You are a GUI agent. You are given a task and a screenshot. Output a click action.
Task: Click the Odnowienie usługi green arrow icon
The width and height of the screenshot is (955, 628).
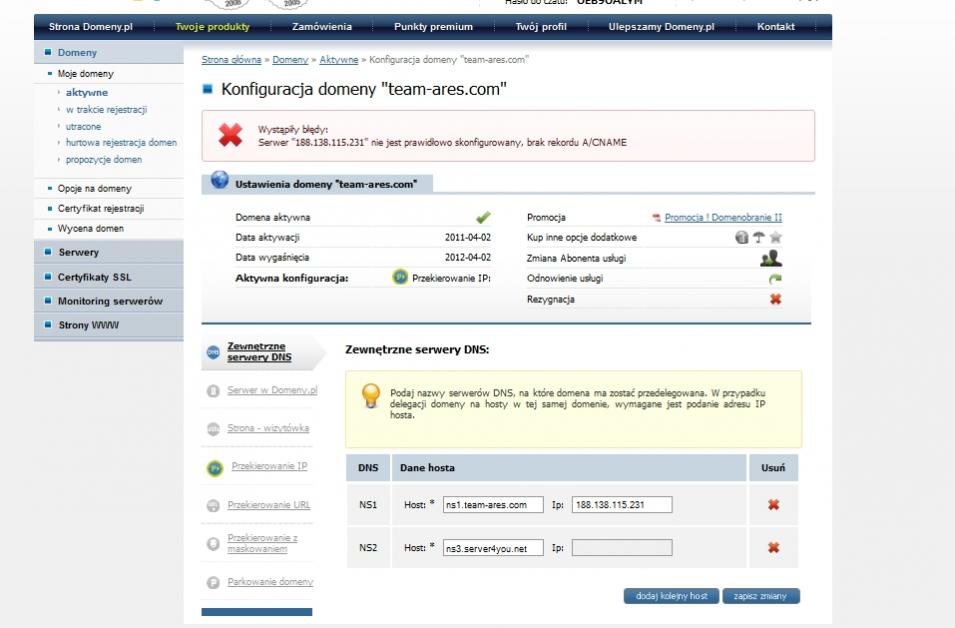point(775,279)
